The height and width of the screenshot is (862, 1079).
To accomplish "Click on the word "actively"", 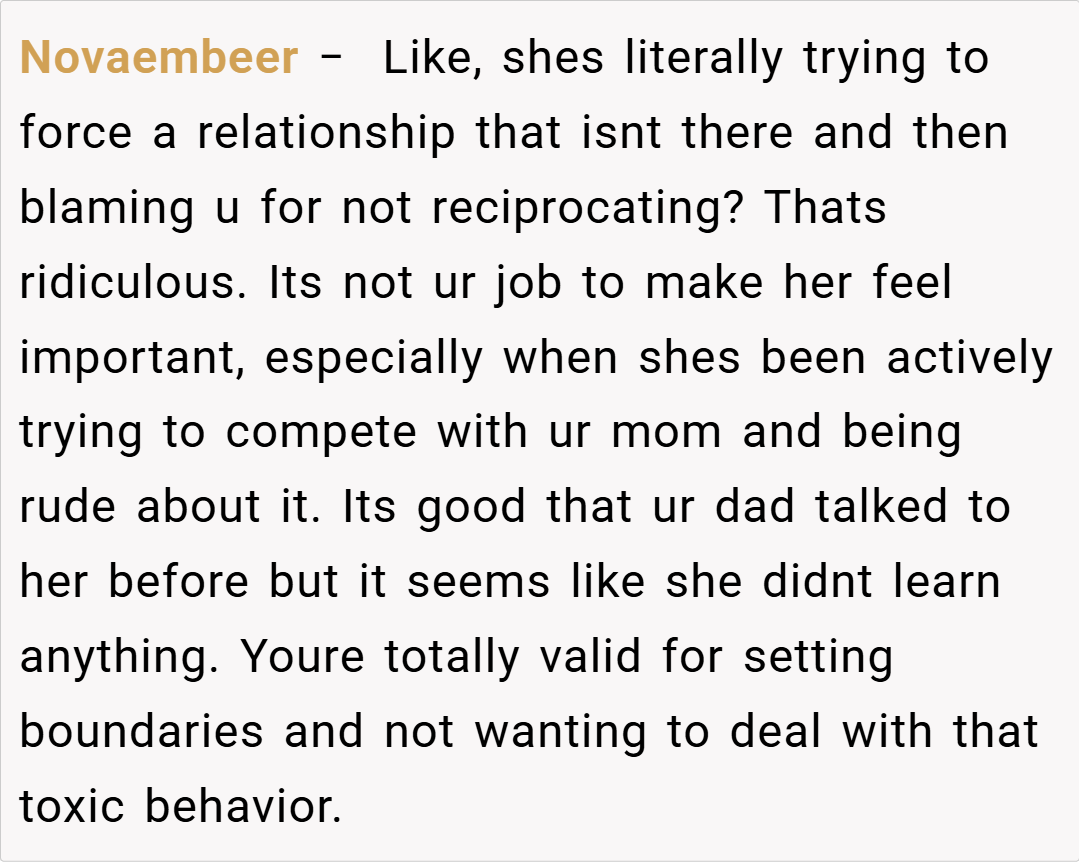I will (x=969, y=358).
